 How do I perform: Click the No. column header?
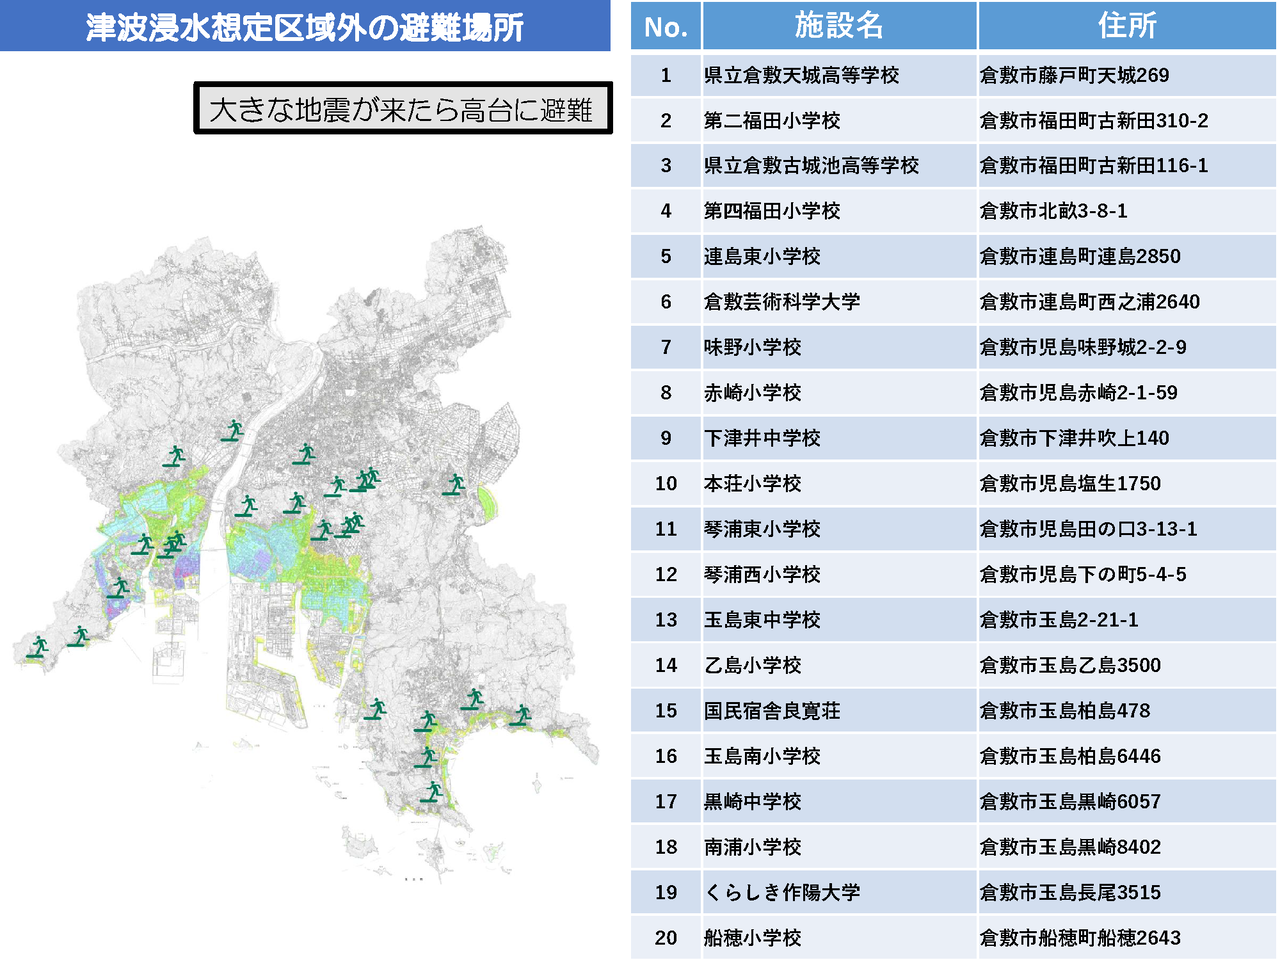click(x=666, y=26)
